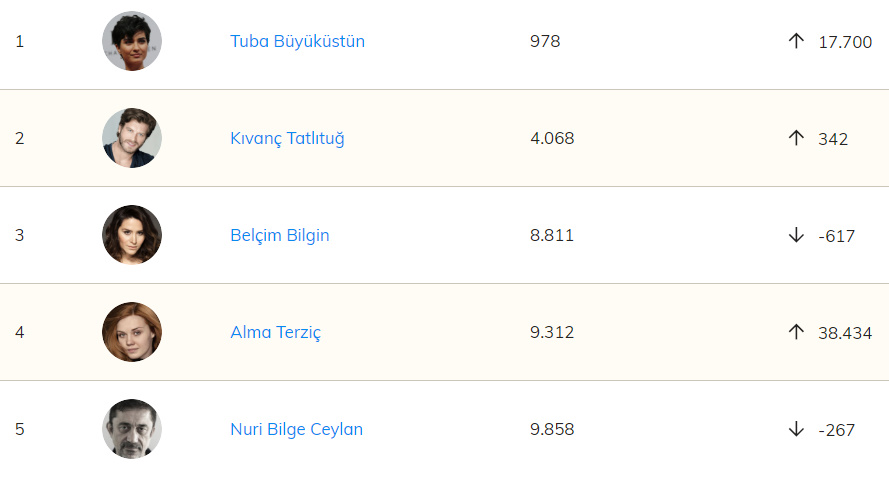Click the up arrow next to 342
The image size is (889, 477).
(796, 138)
